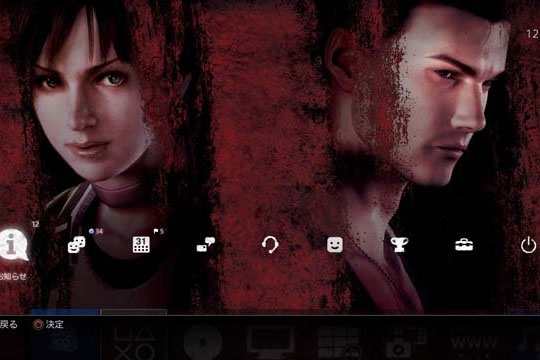The height and width of the screenshot is (360, 540).
Task: Click the online friends count 34 badge
Action: 96,232
